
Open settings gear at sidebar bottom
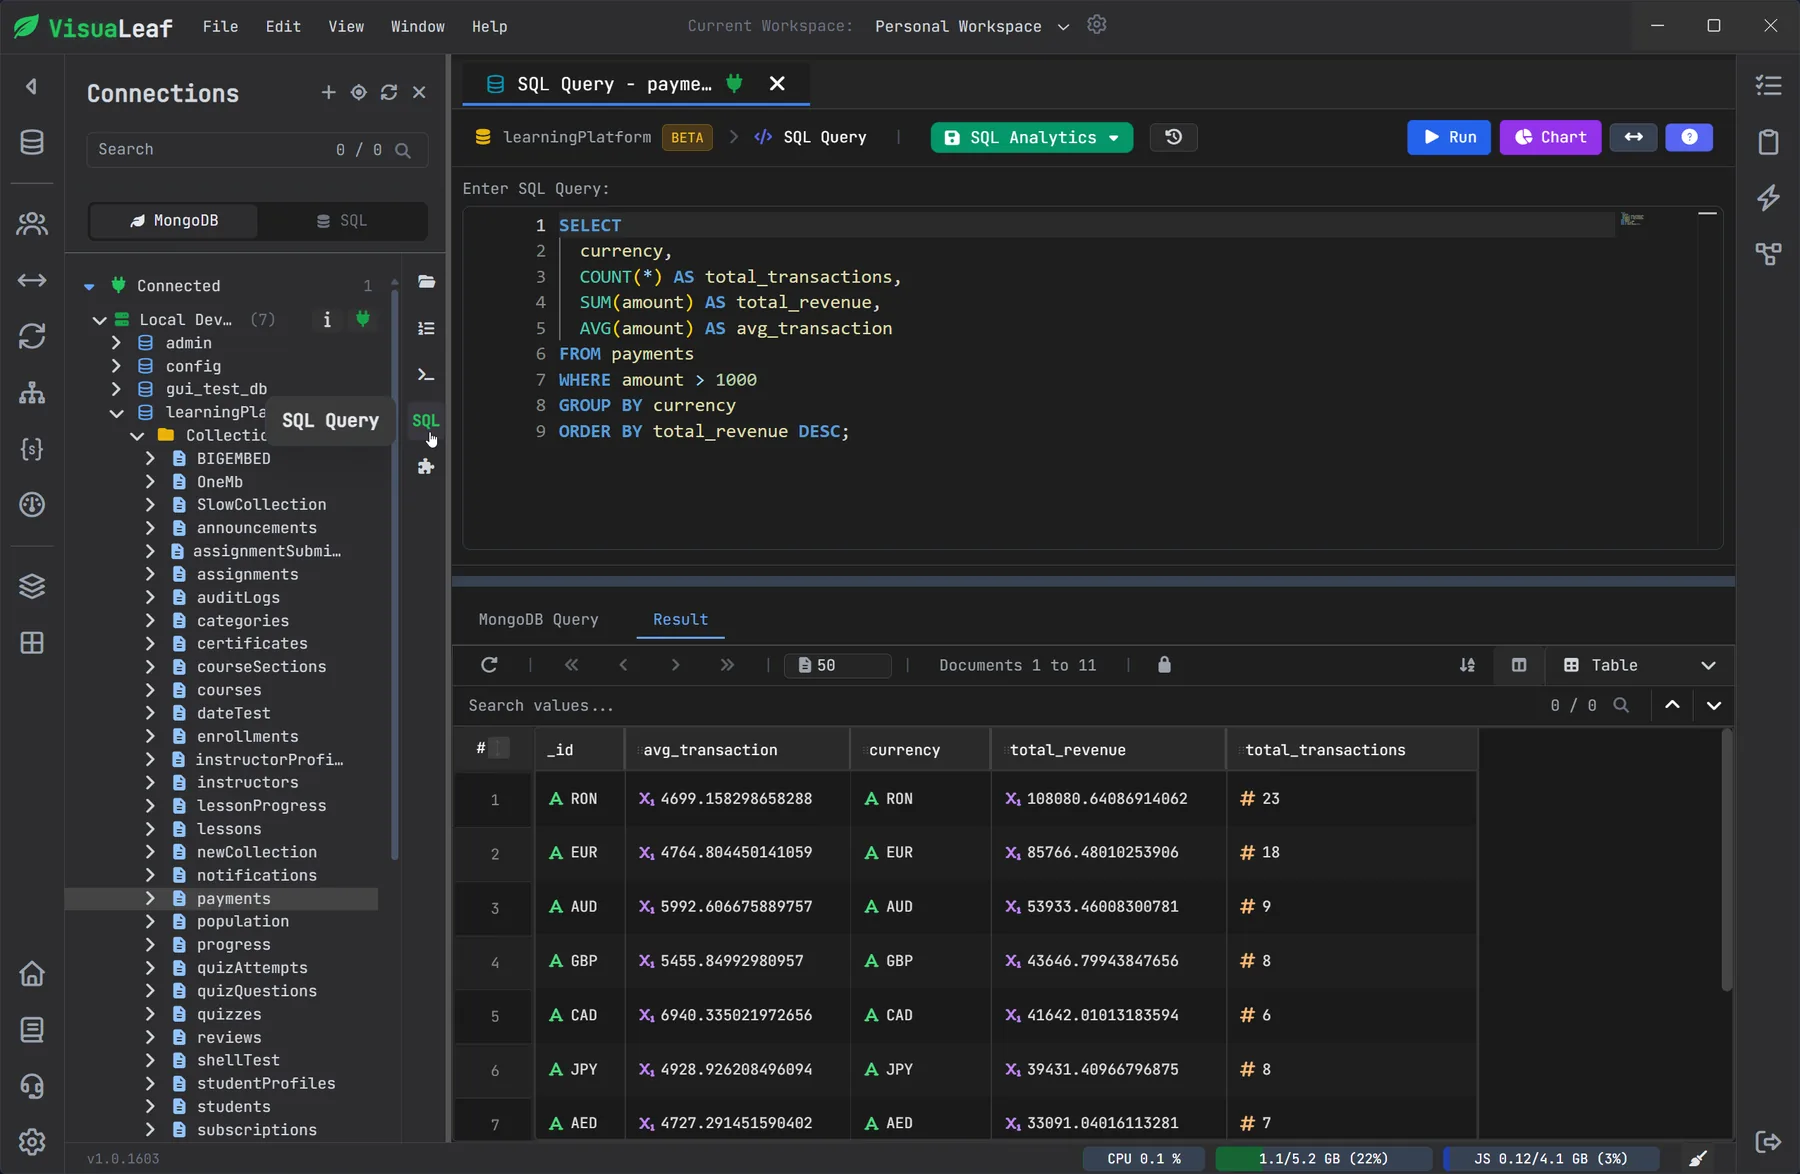coord(32,1142)
